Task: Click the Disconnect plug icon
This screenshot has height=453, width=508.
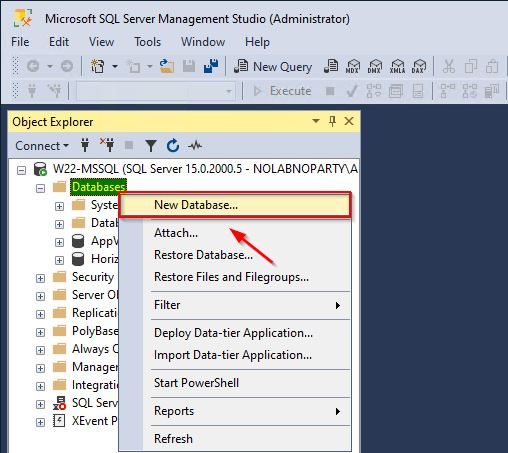Action: pos(107,145)
